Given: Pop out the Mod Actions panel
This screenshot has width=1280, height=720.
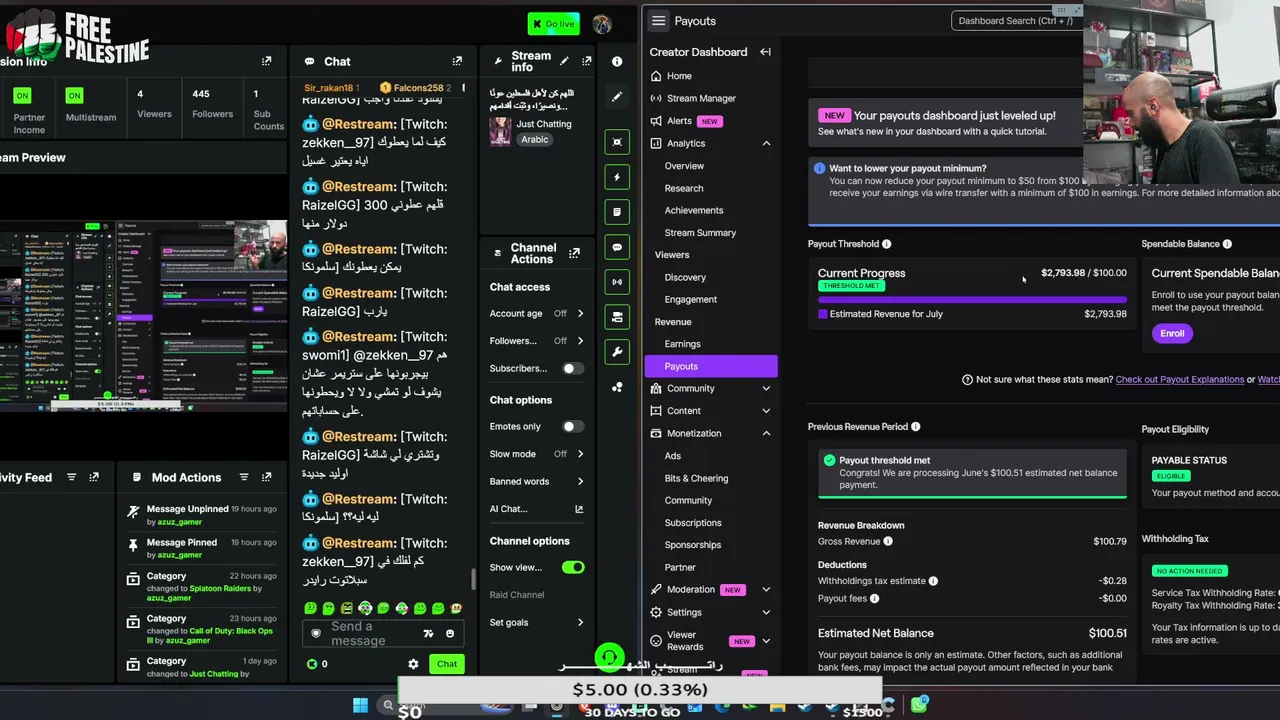Looking at the screenshot, I should point(266,477).
